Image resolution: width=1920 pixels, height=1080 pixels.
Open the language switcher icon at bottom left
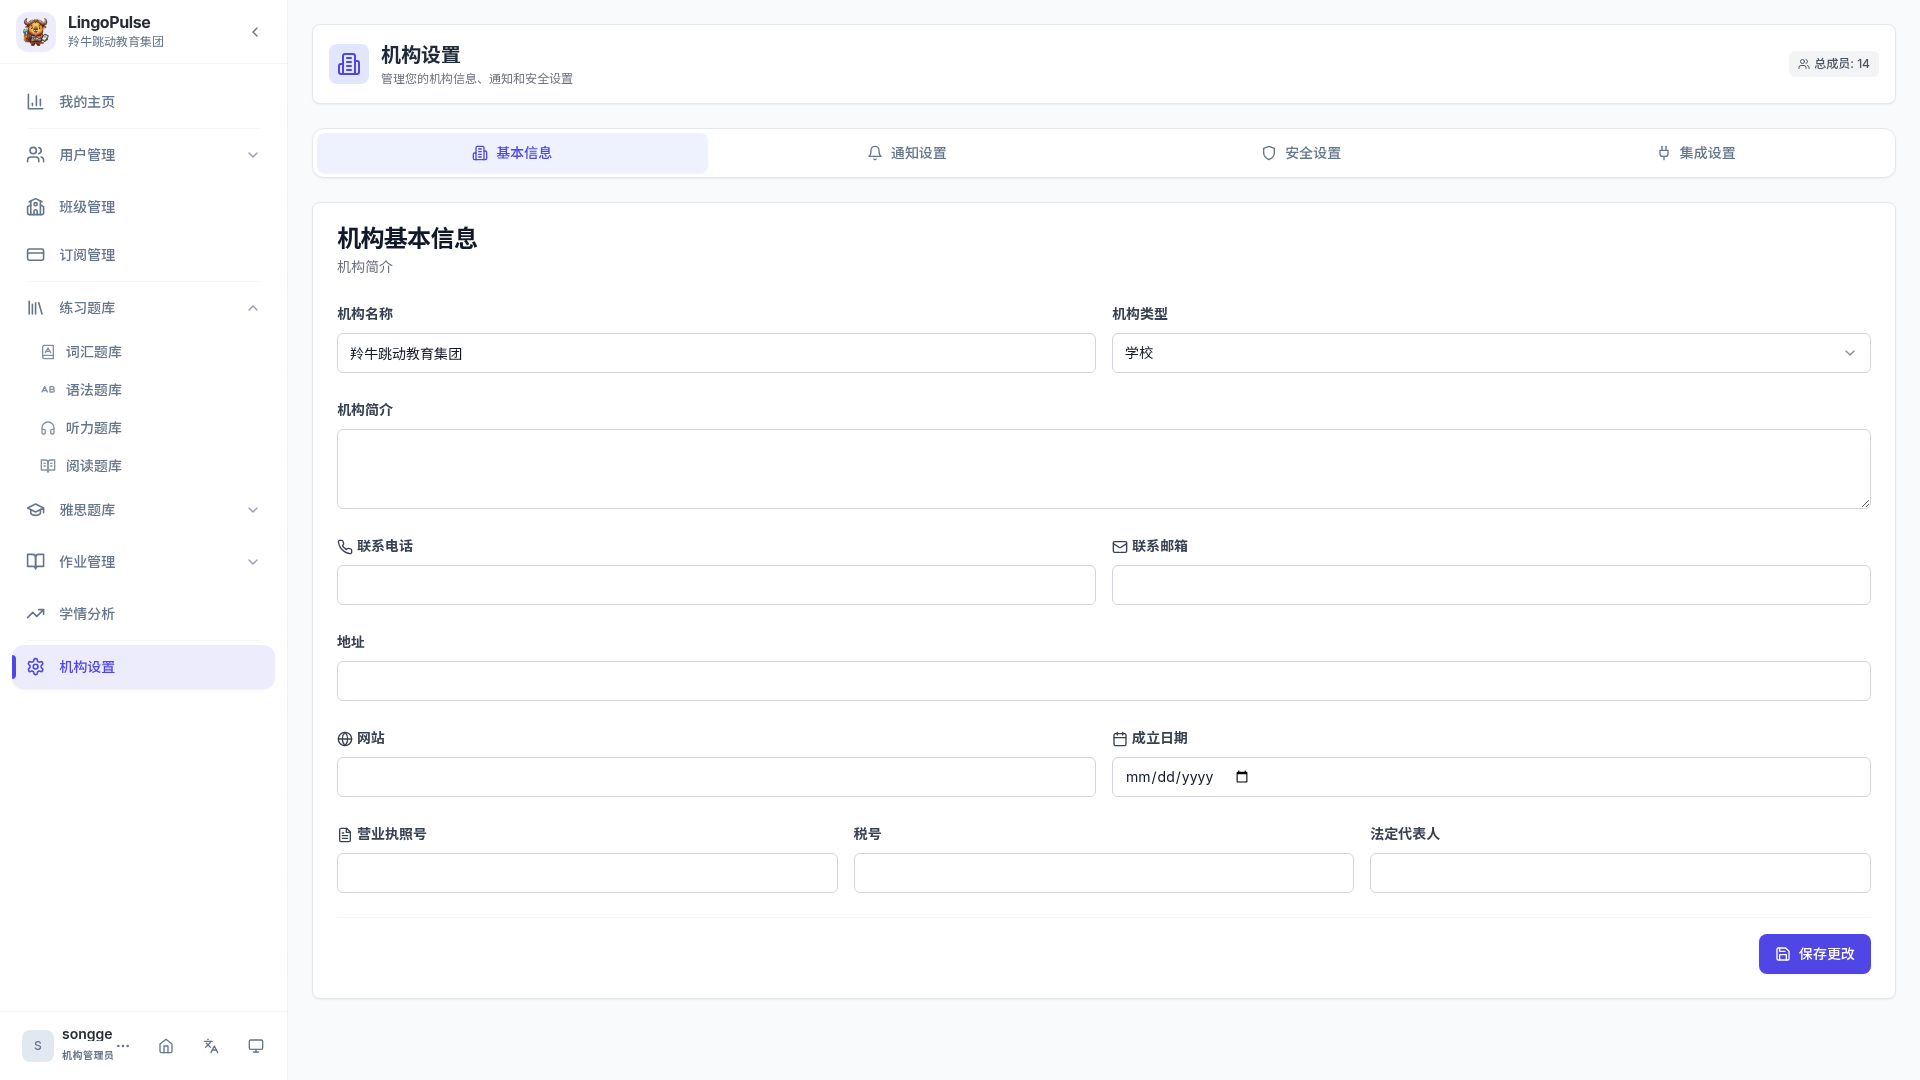[x=211, y=1046]
